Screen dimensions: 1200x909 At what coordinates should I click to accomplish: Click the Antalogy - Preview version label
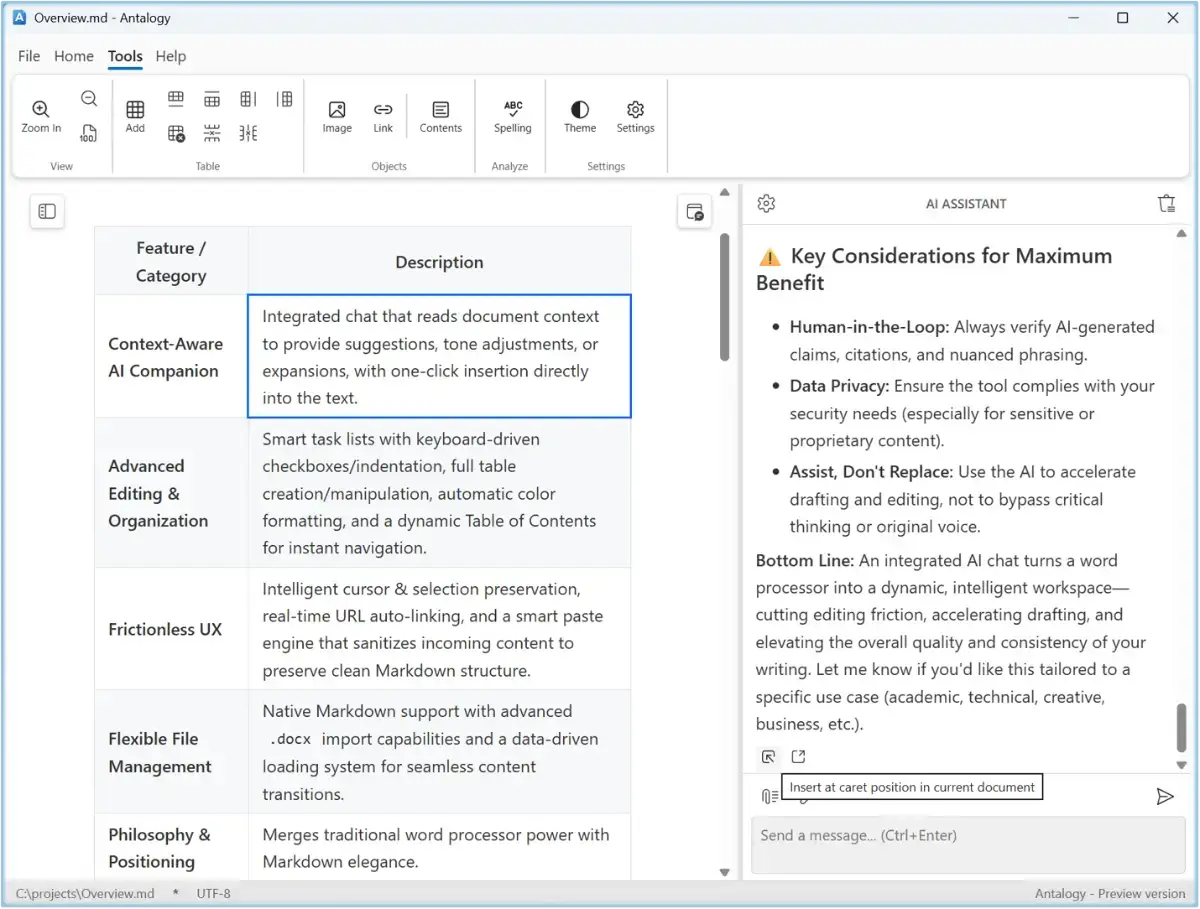coord(1109,893)
